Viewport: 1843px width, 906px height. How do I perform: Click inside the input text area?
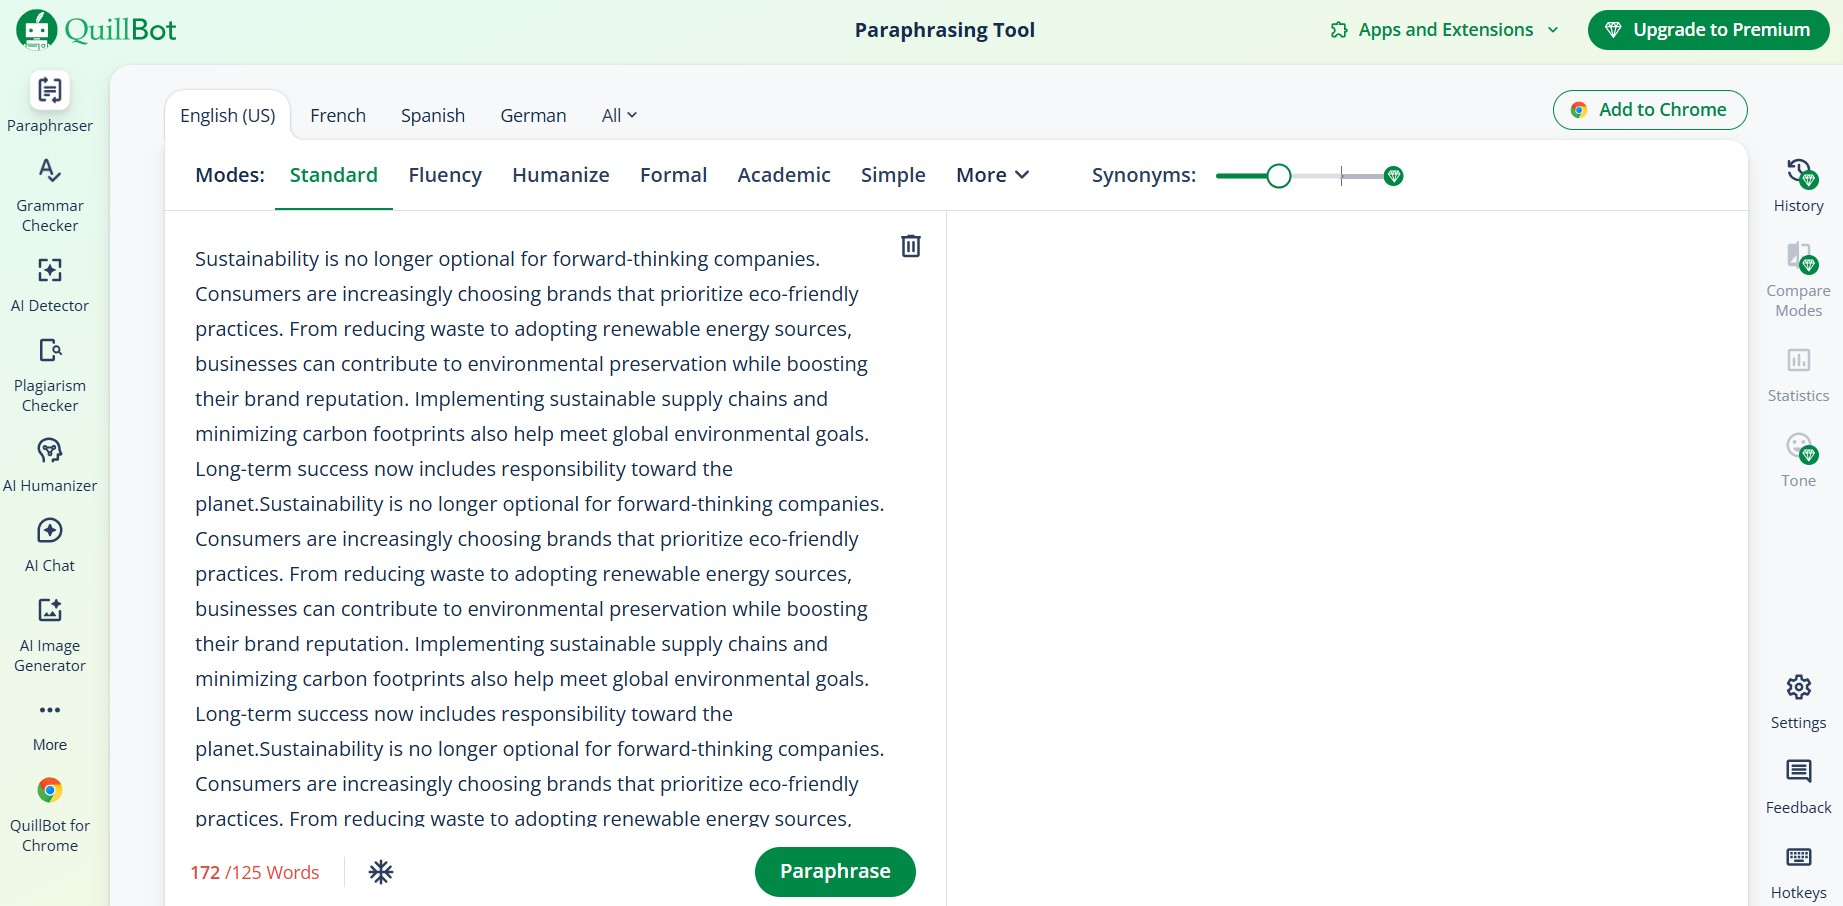click(x=540, y=500)
